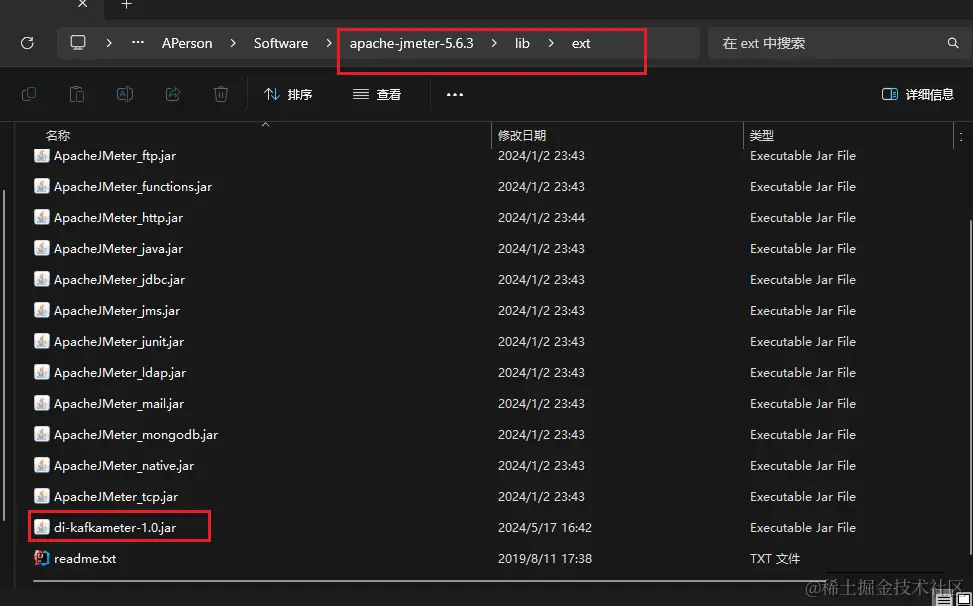This screenshot has width=973, height=606.
Task: Click the cut/copy icon in the toolbar
Action: [29, 94]
